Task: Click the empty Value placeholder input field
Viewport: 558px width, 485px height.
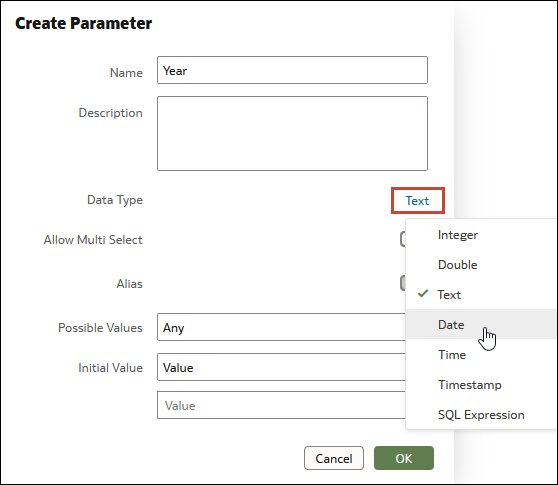Action: pos(281,405)
